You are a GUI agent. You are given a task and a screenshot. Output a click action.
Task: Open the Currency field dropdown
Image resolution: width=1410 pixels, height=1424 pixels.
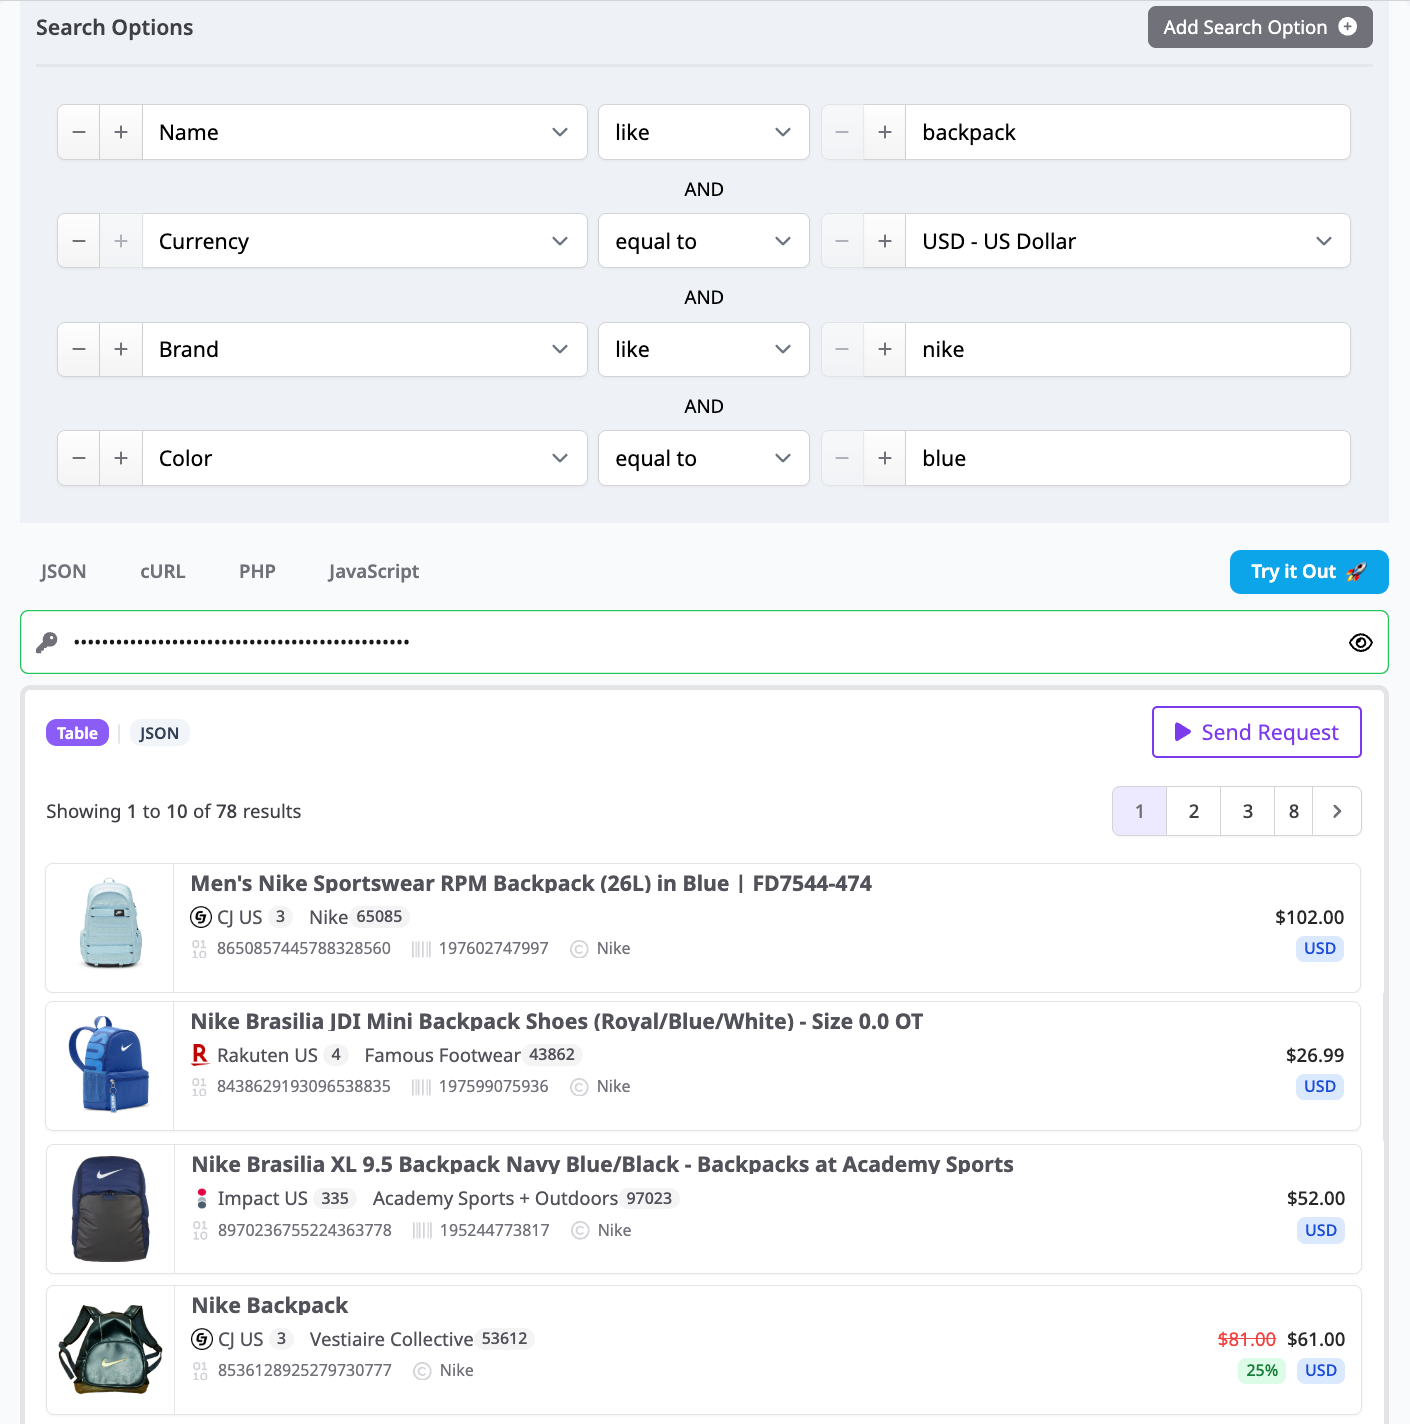365,241
